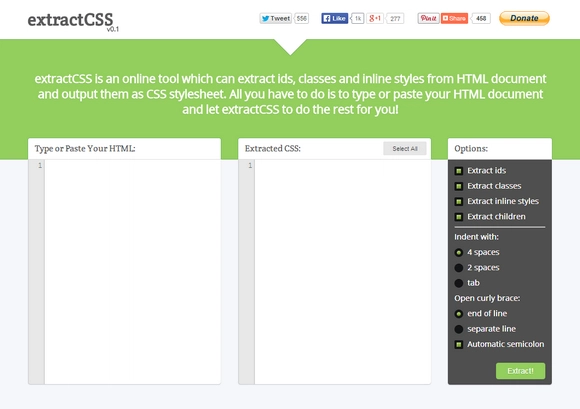
Task: Click the green Extract! button
Action: (x=520, y=371)
